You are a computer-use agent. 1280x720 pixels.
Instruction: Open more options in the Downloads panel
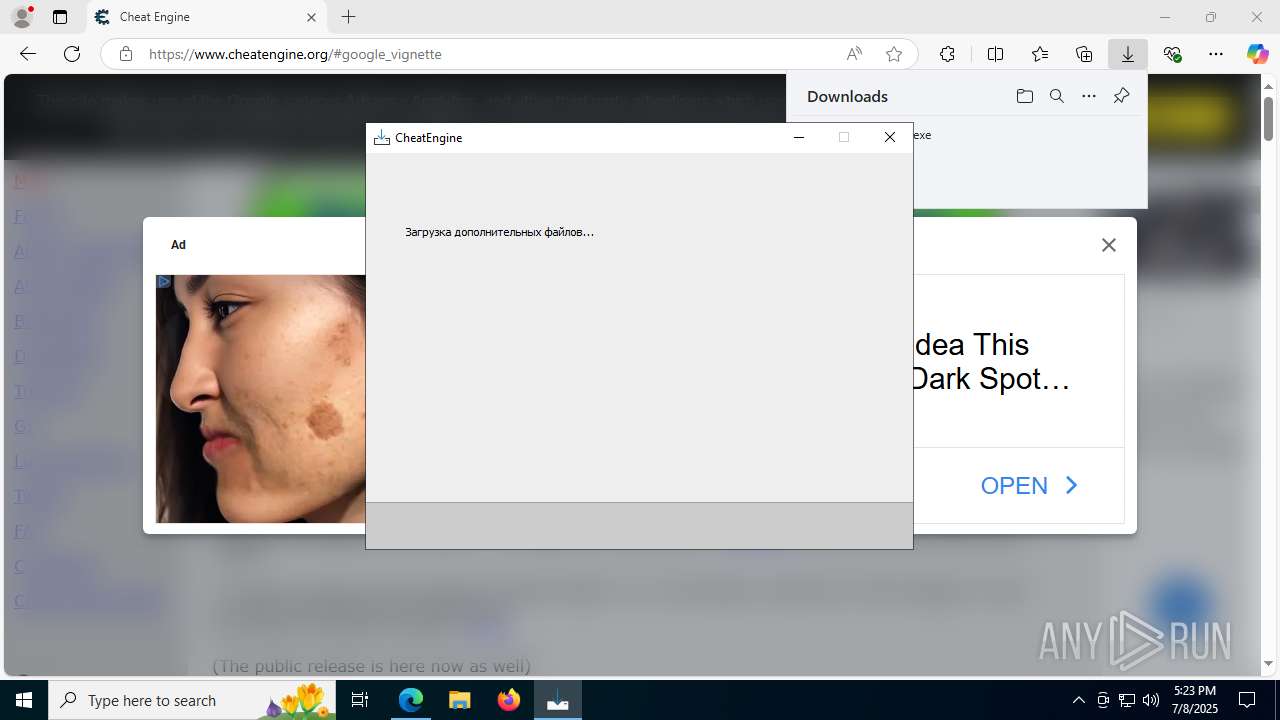[1089, 96]
